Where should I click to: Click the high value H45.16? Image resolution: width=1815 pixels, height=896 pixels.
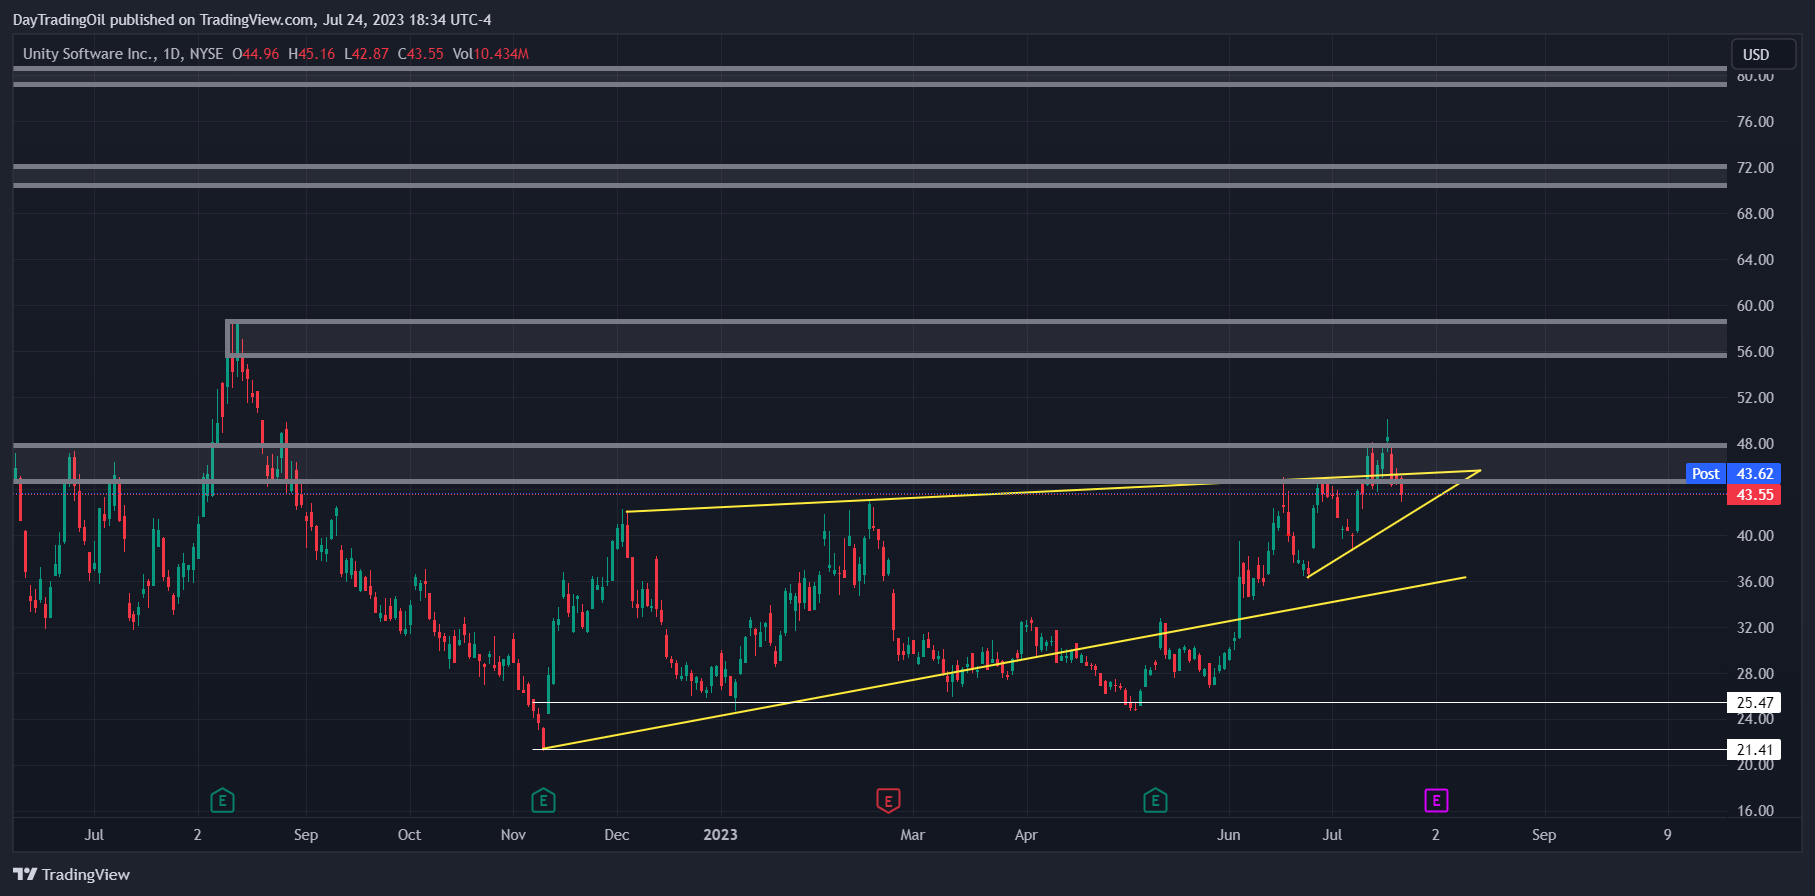pyautogui.click(x=312, y=54)
